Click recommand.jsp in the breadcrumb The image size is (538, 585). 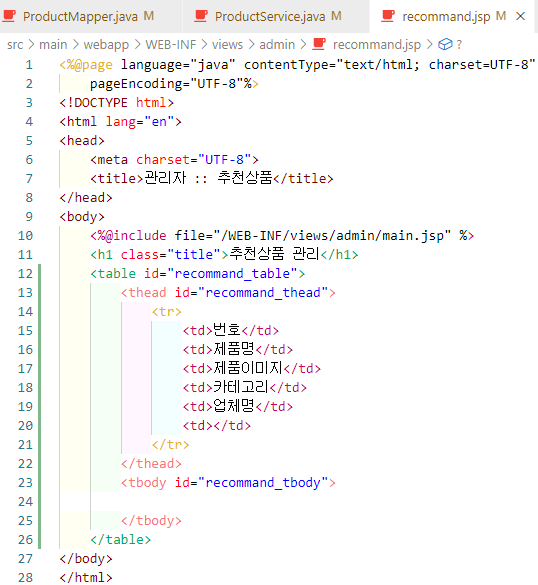click(376, 45)
